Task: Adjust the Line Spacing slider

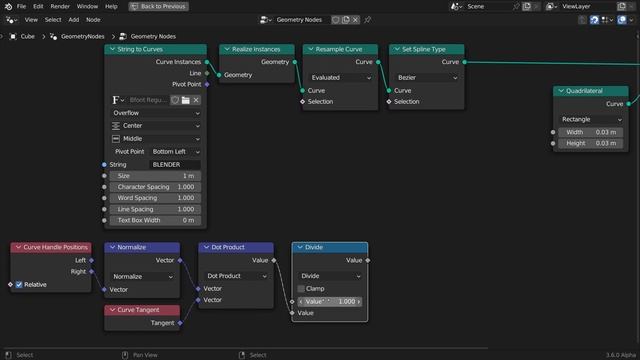Action: (x=156, y=209)
